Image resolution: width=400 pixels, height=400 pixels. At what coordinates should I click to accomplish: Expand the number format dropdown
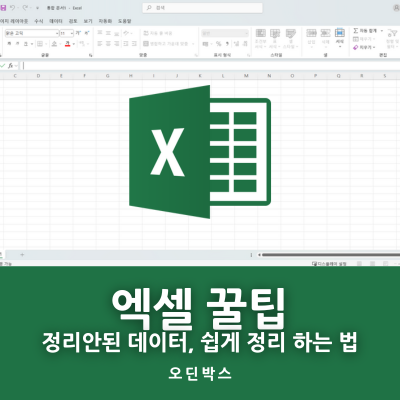click(x=247, y=33)
